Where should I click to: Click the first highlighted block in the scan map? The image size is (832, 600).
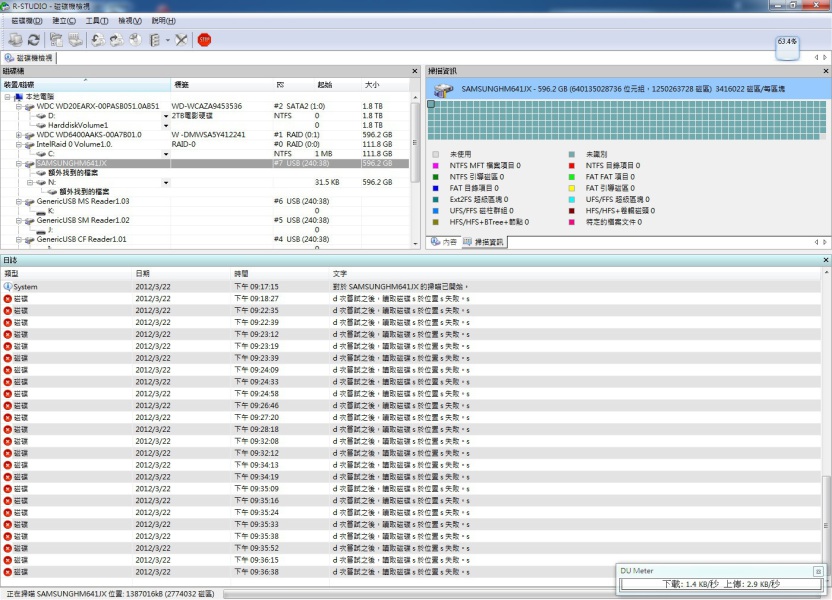(x=431, y=105)
